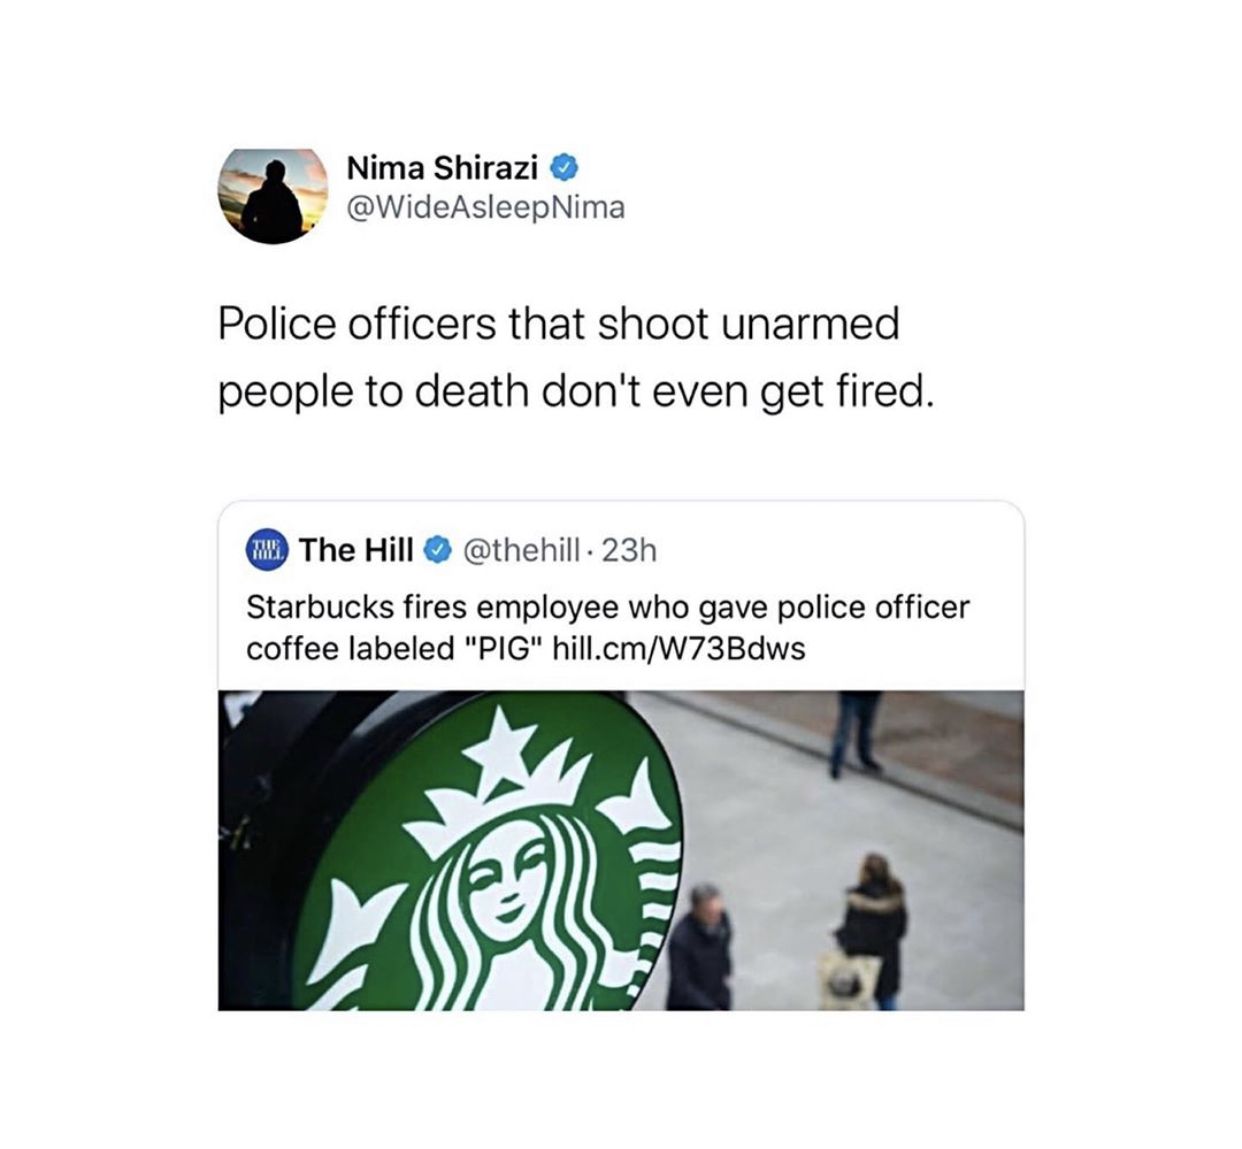Click The Hill's verified checkmark badge

[437, 550]
